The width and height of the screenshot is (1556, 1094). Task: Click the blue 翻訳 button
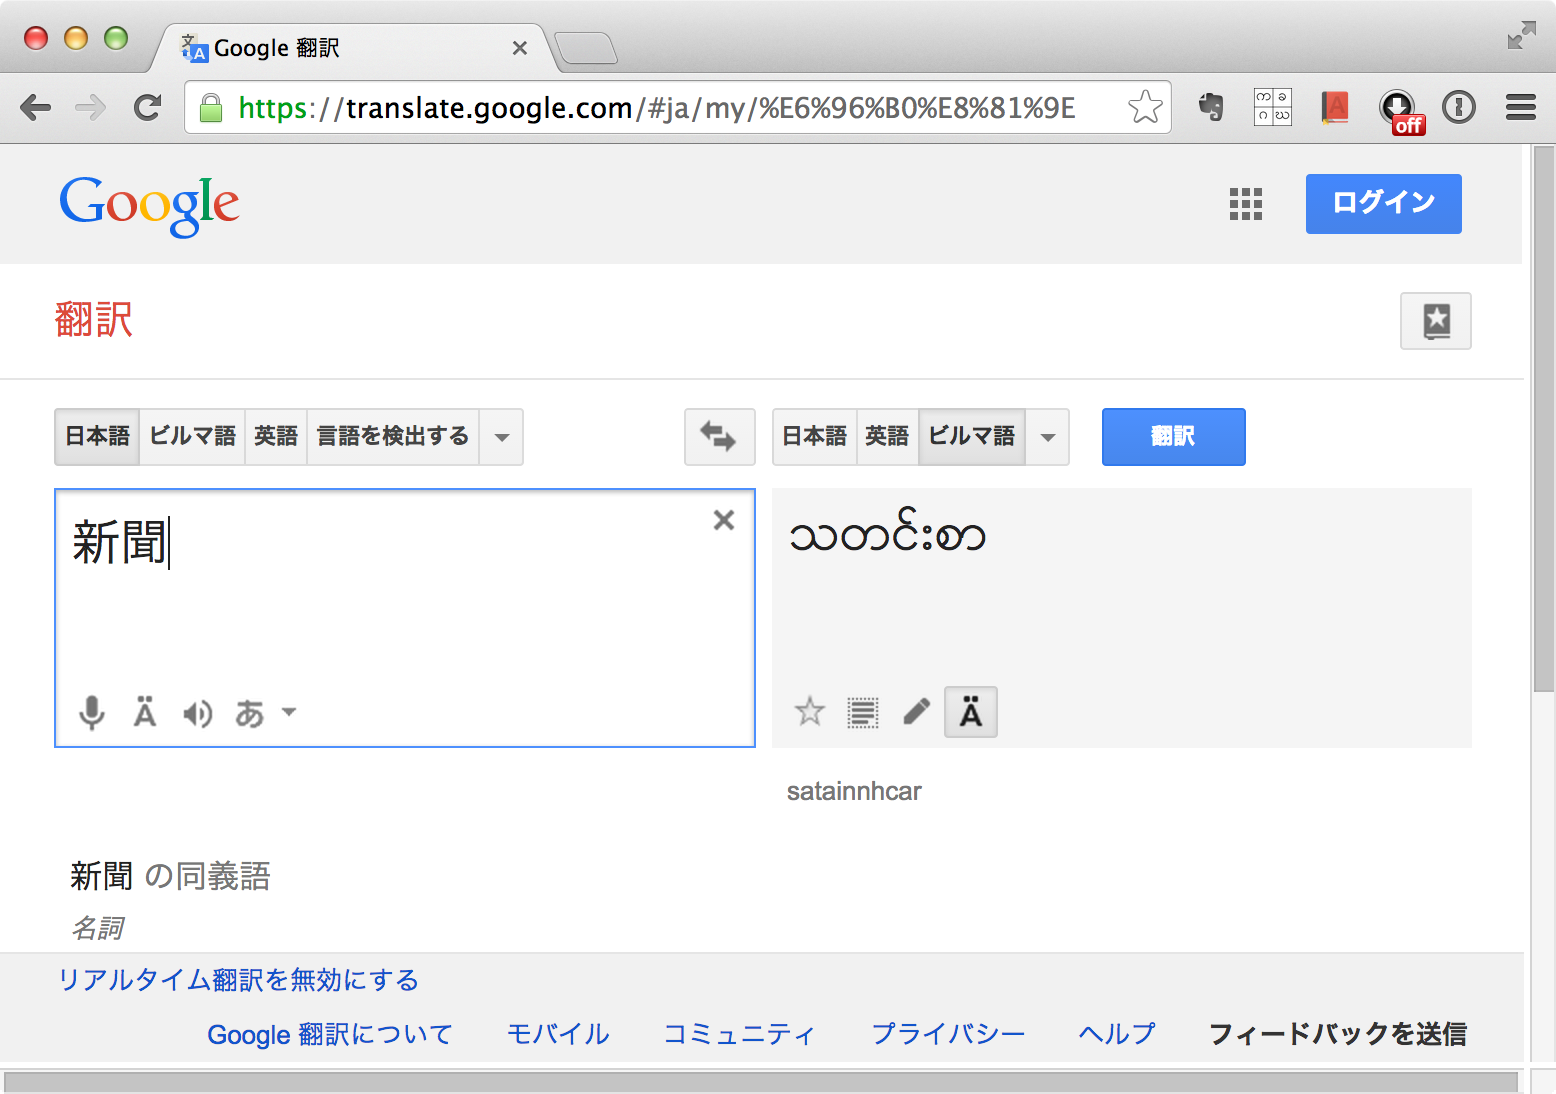tap(1174, 437)
